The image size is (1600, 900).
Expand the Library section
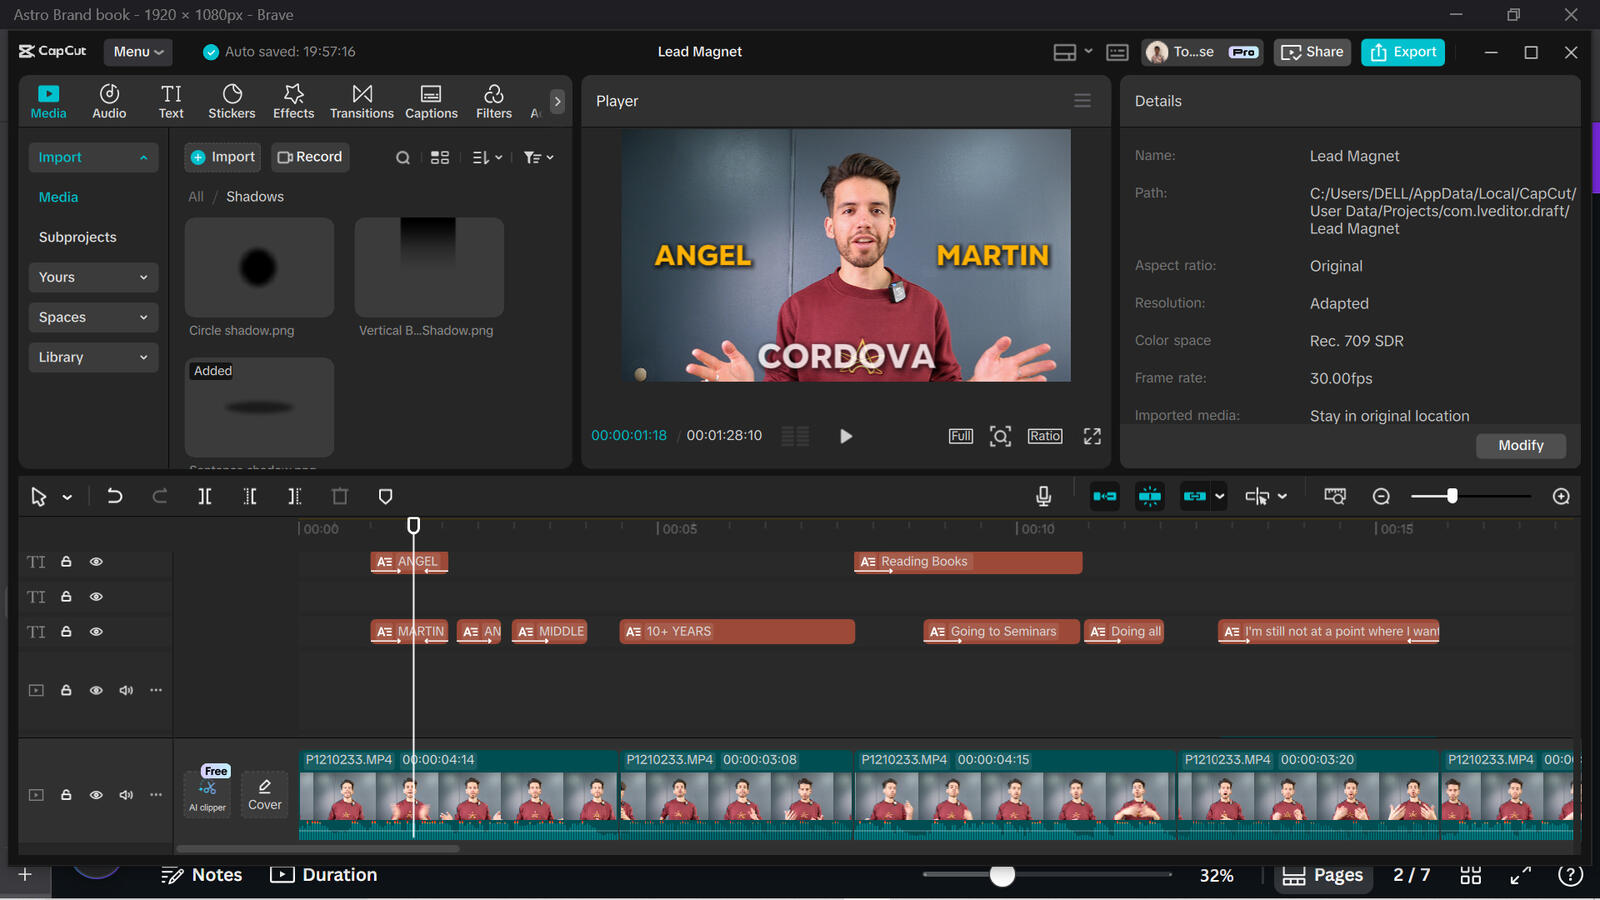(93, 357)
